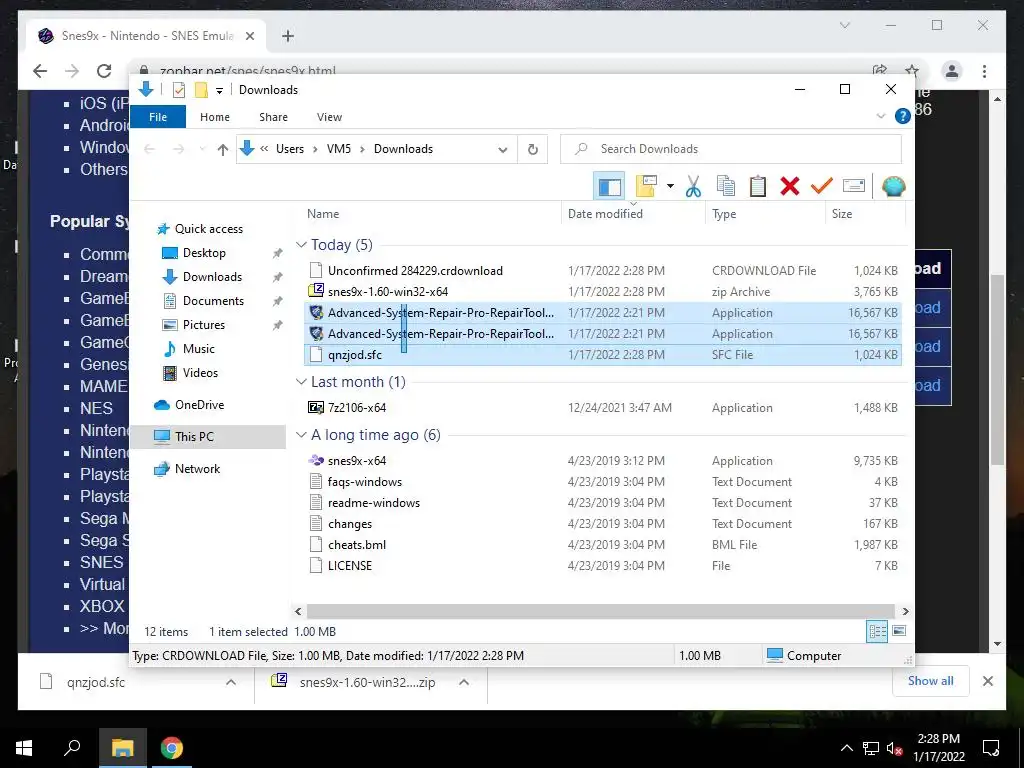Click the VM5 breadcrumb segment
The width and height of the screenshot is (1024, 768).
click(x=339, y=149)
